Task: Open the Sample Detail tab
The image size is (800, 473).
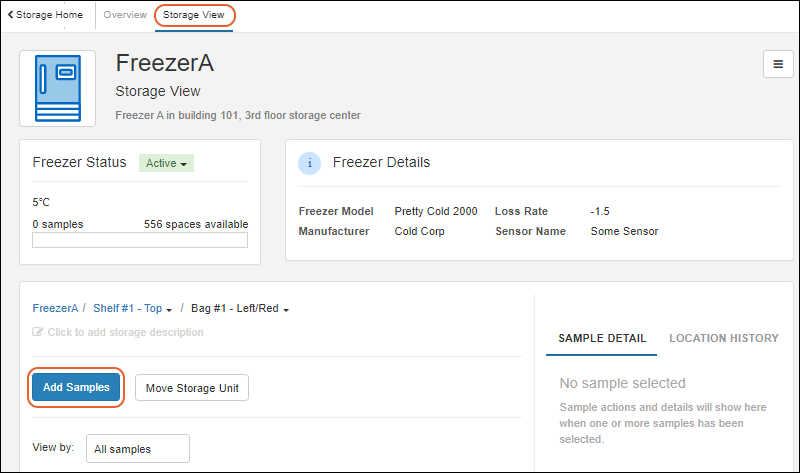Action: coord(602,338)
